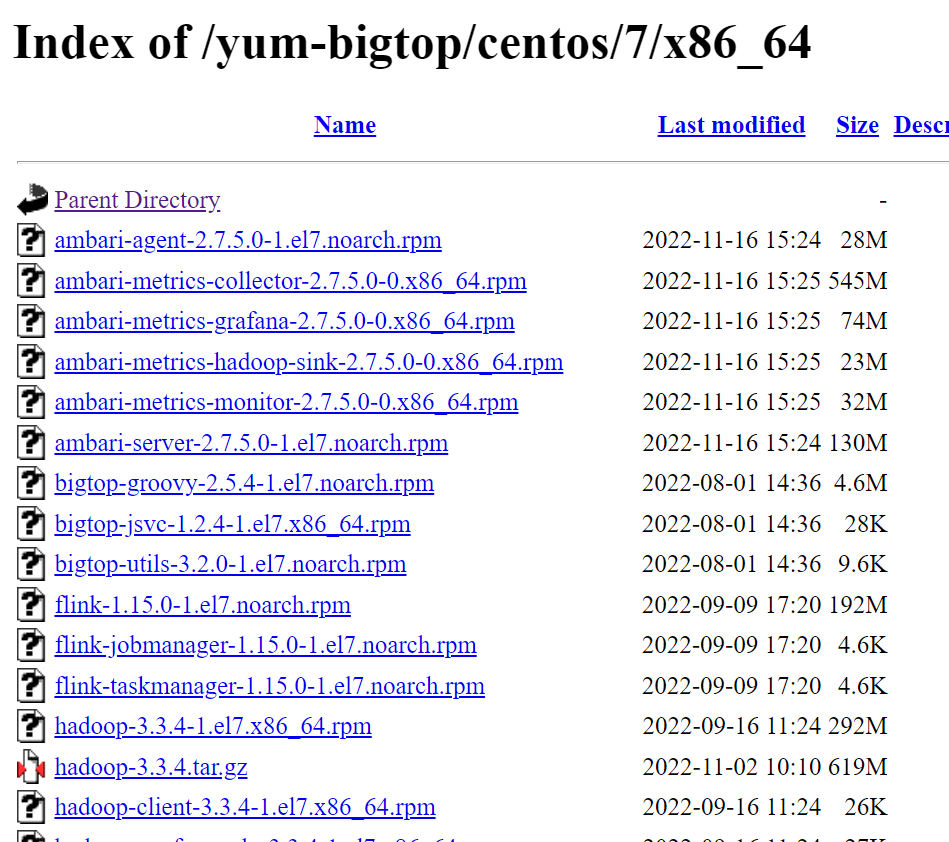Download bigtop-utils-3.2.0-1.el7.noarch.rpm
Viewport: 949px width, 842px height.
231,564
